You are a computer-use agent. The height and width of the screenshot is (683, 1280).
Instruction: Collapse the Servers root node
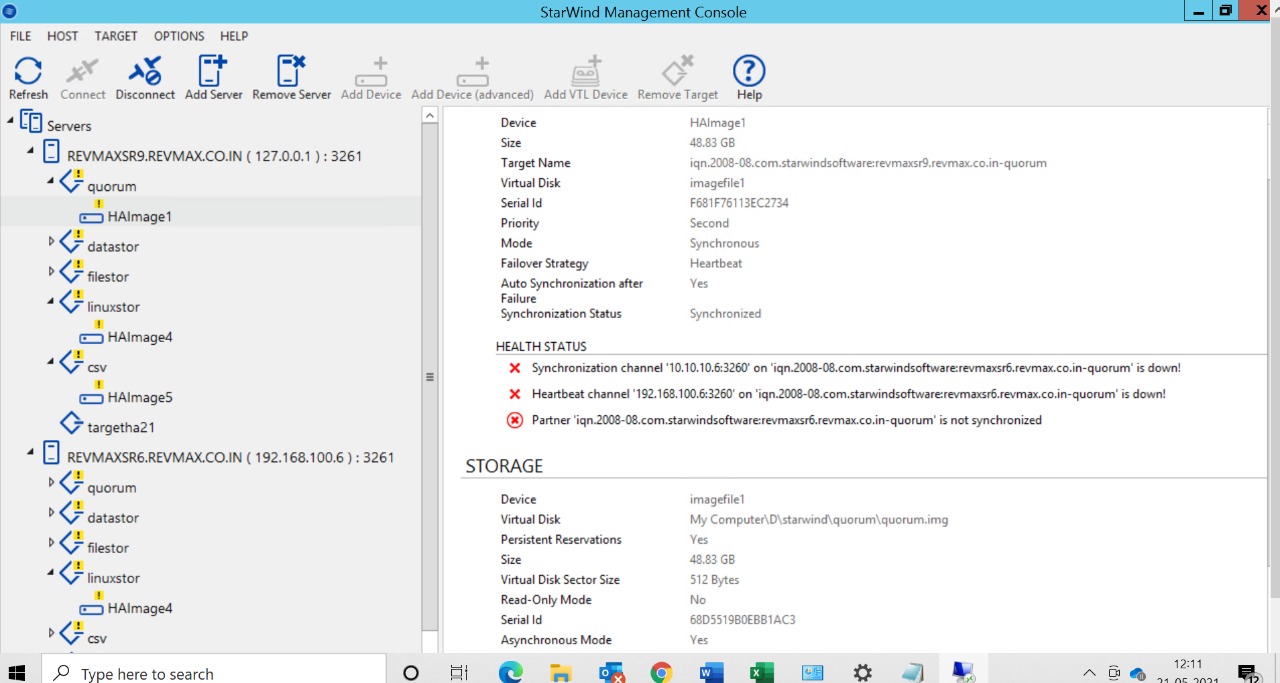coord(11,121)
